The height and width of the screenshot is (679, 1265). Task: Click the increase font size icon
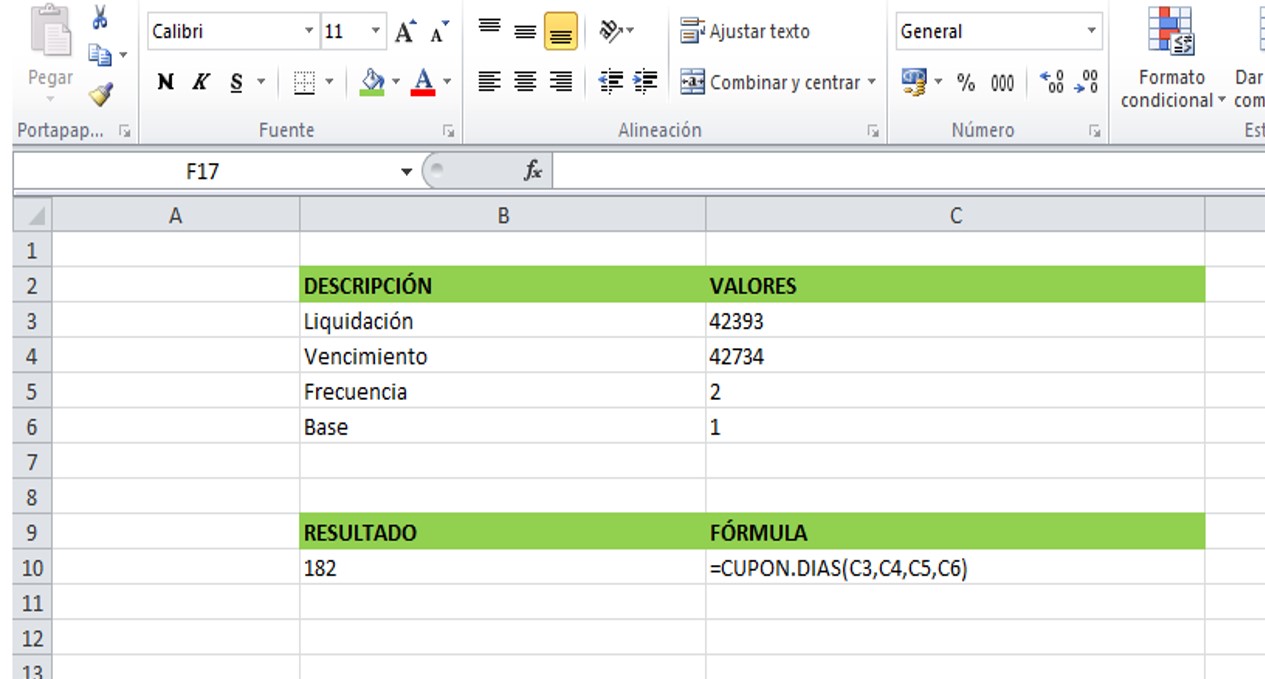tap(404, 32)
